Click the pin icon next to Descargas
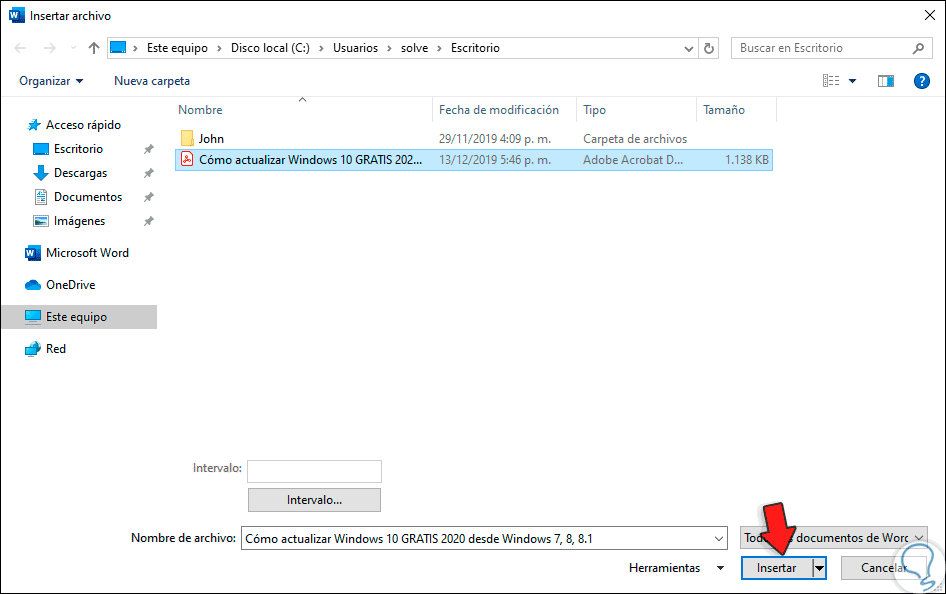 click(x=148, y=173)
